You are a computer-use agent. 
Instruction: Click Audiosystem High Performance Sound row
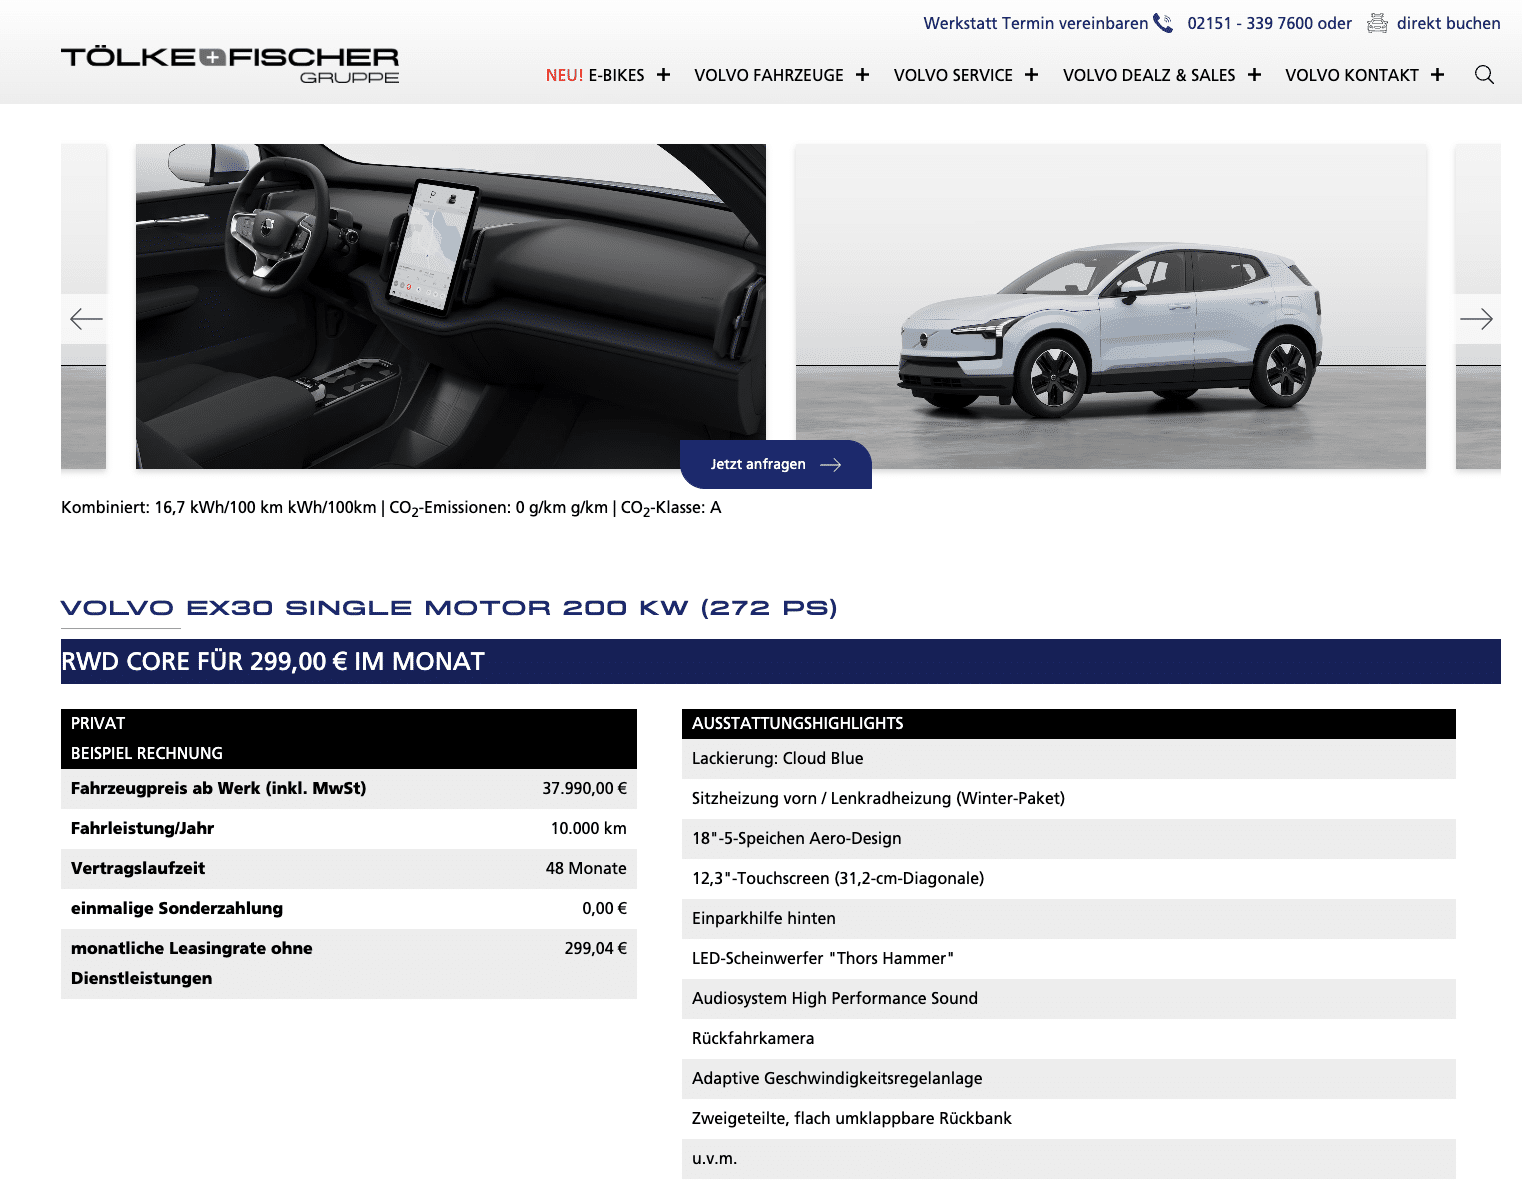click(1069, 999)
